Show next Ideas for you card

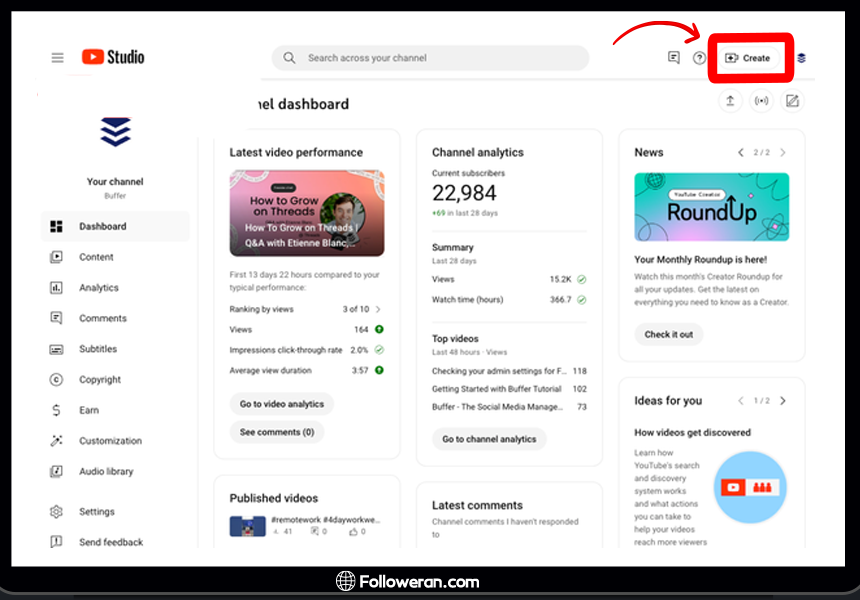coord(782,401)
